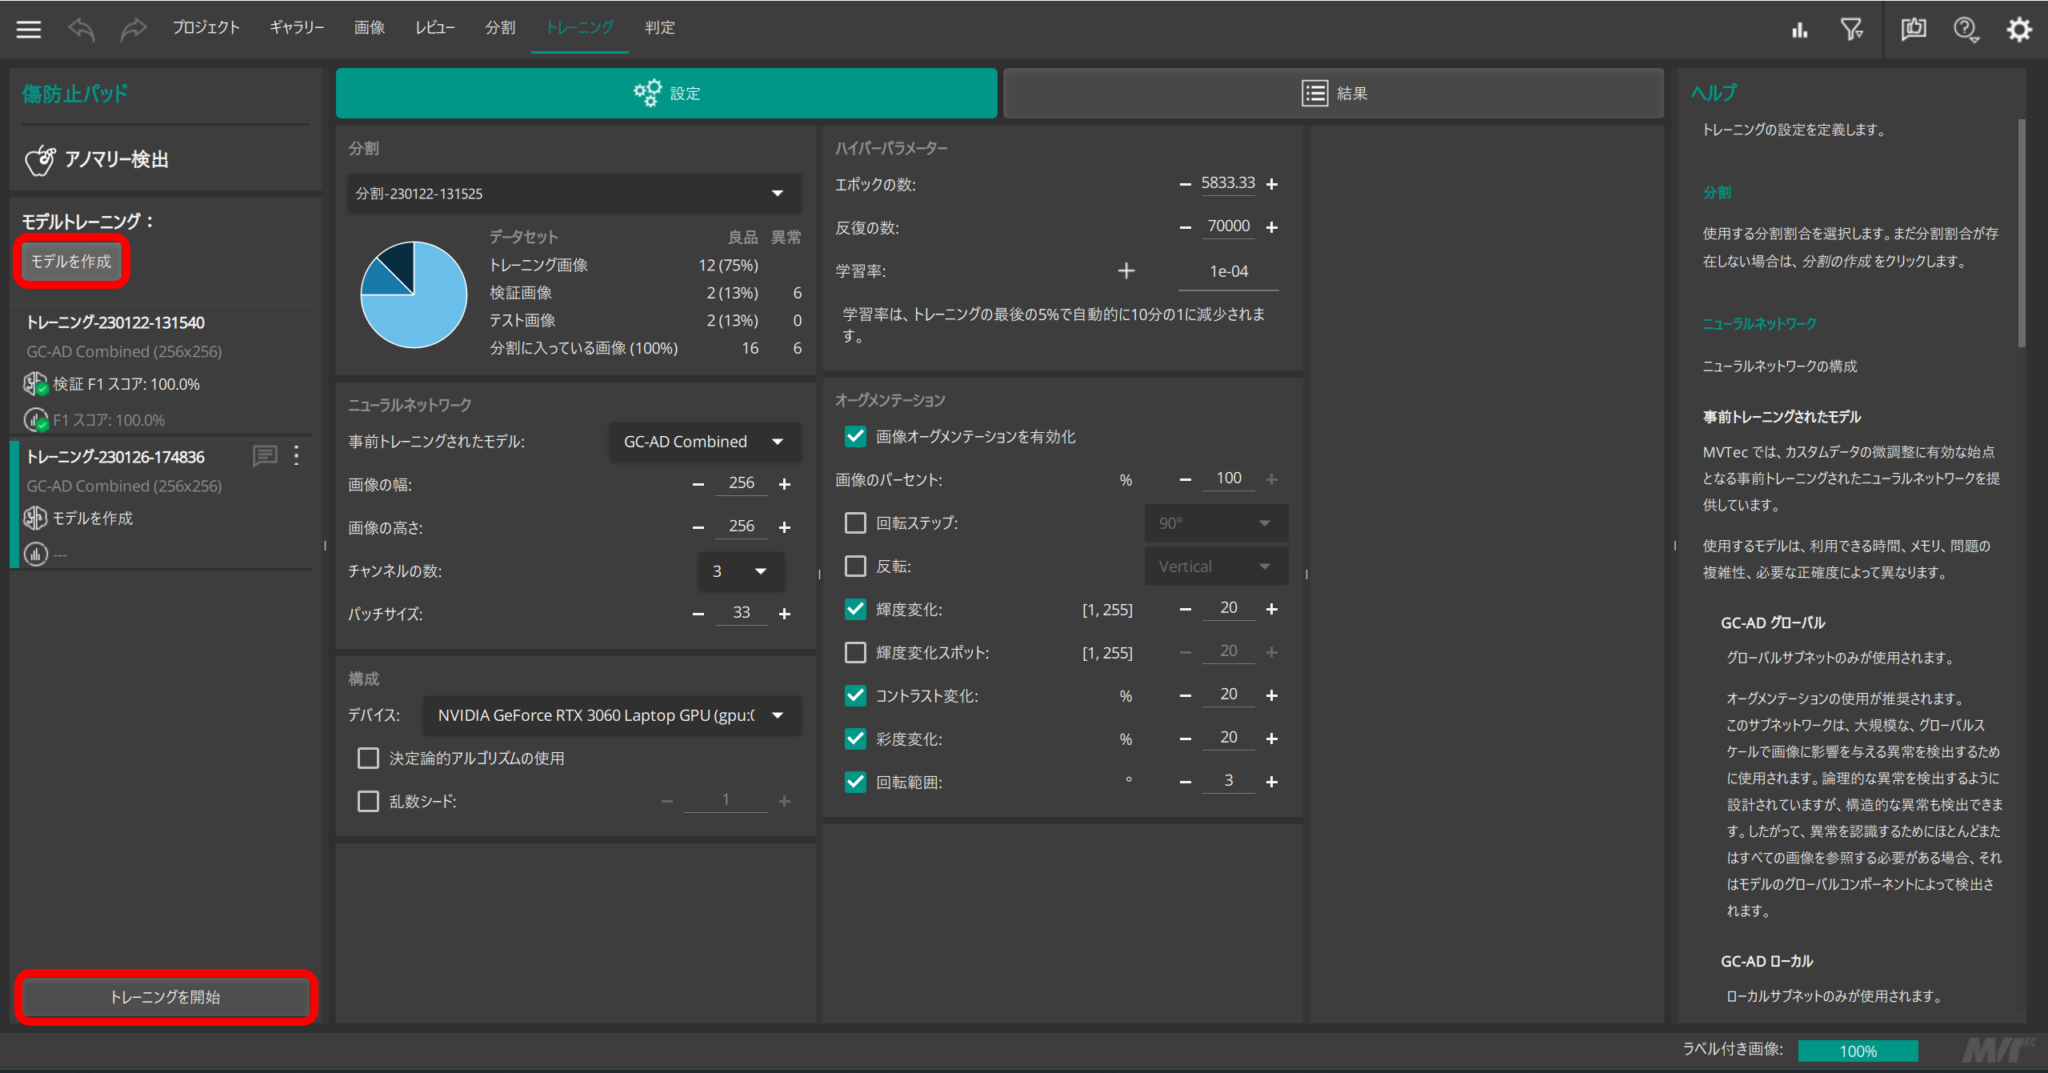Check the 決定論的アルゴリズムの使用 option
2048x1073 pixels.
click(368, 758)
